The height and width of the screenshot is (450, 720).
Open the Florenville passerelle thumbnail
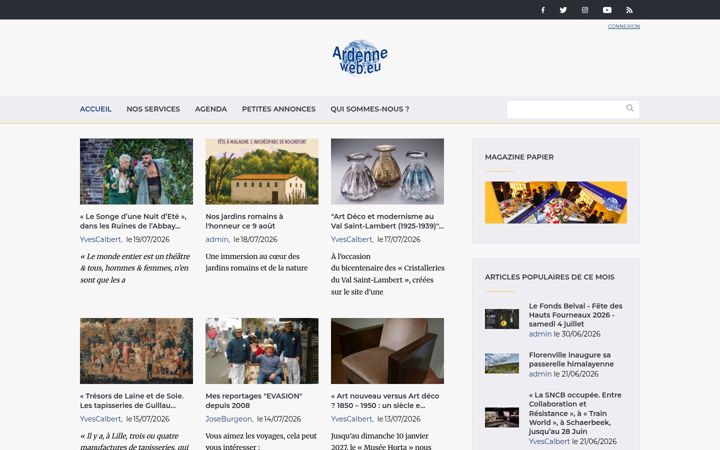(502, 363)
